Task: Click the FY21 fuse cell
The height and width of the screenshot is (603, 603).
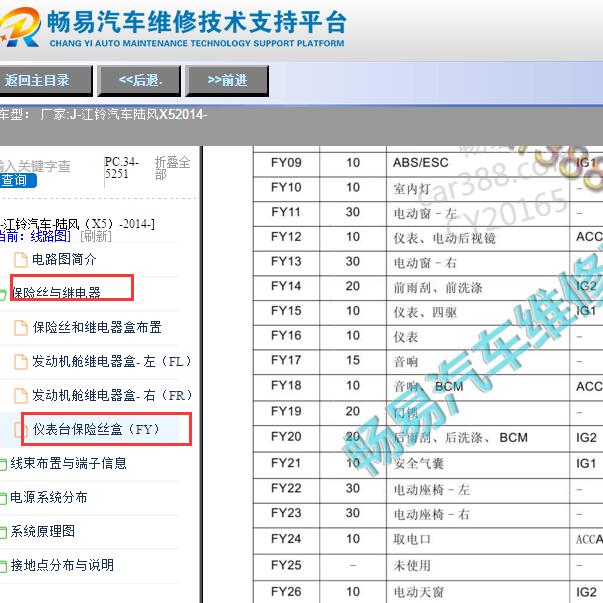Action: [286, 463]
